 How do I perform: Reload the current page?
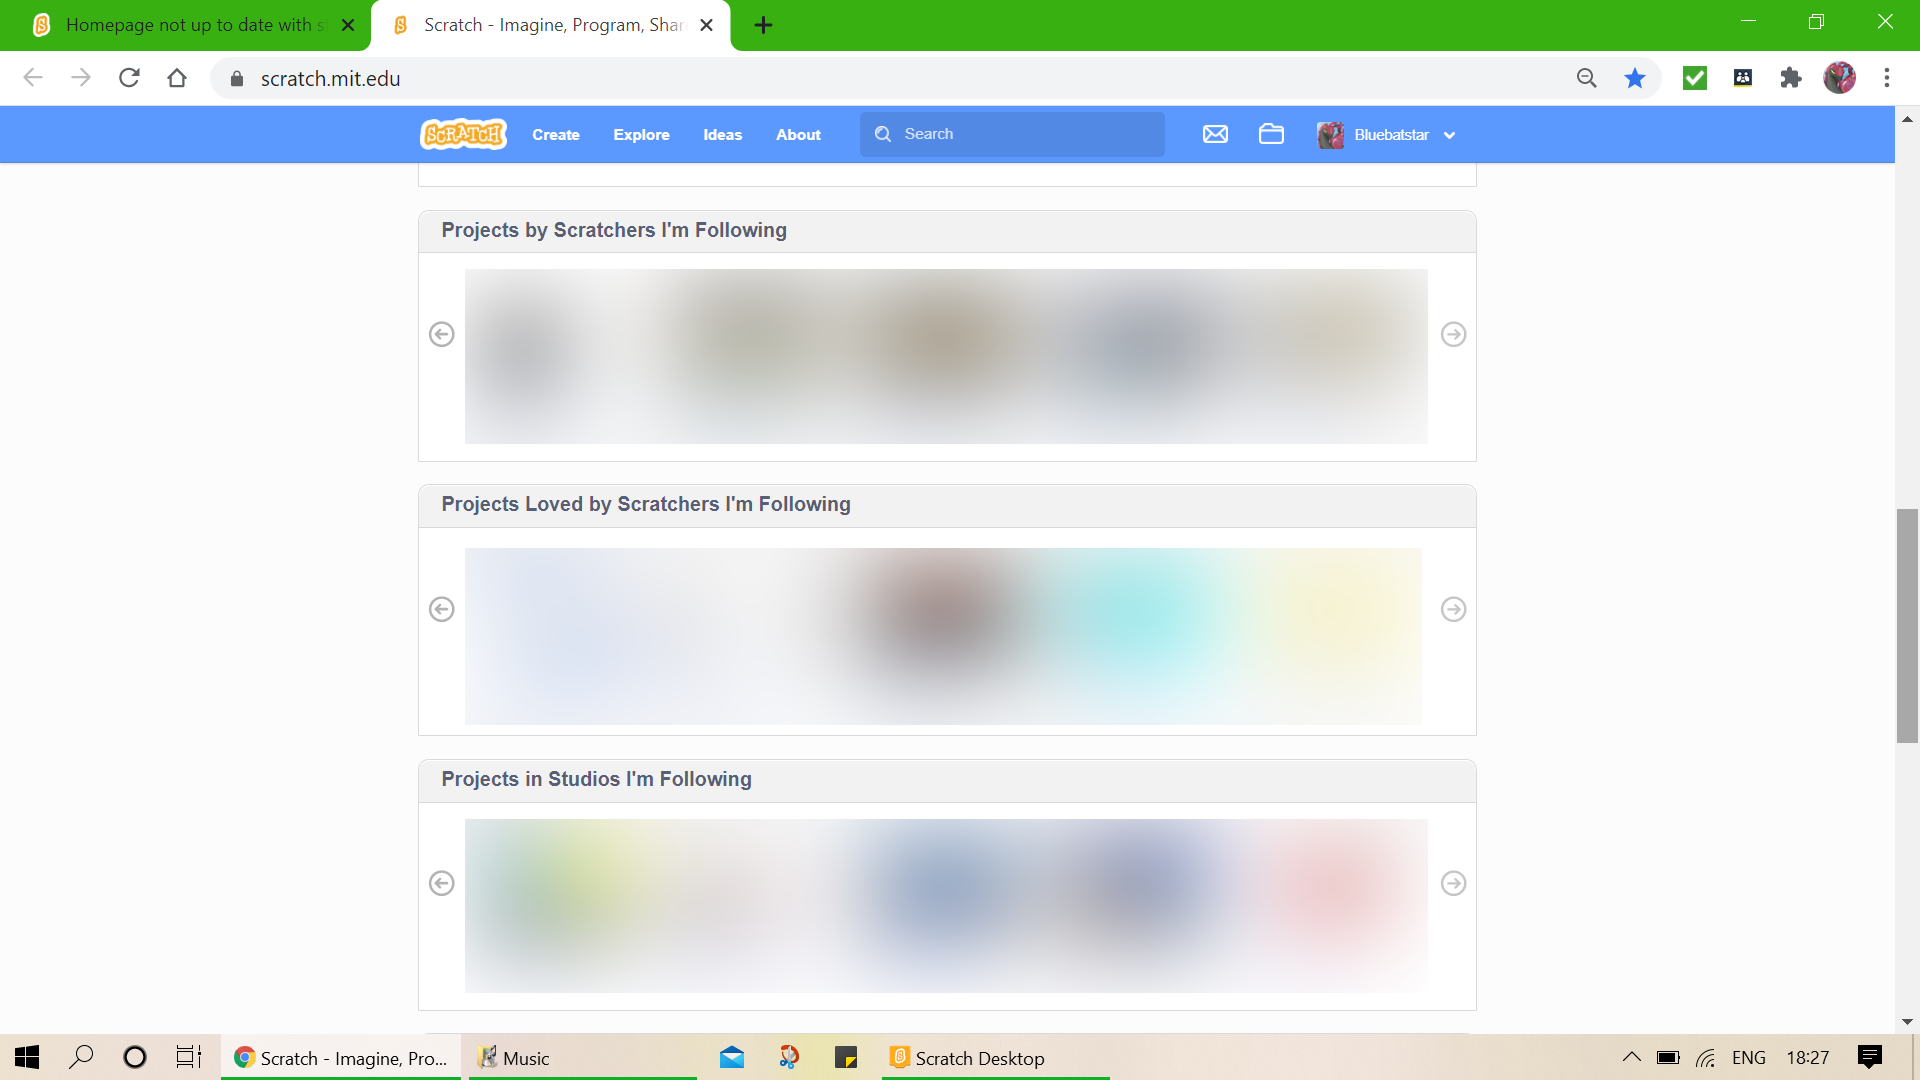[129, 78]
